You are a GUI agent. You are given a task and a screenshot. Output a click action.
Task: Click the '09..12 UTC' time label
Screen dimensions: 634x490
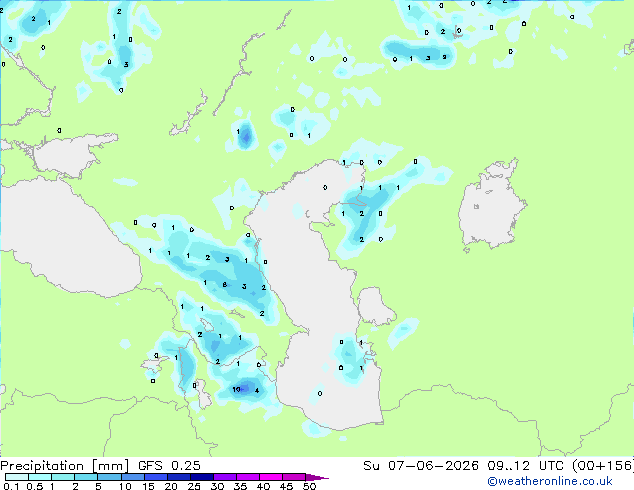coord(525,466)
